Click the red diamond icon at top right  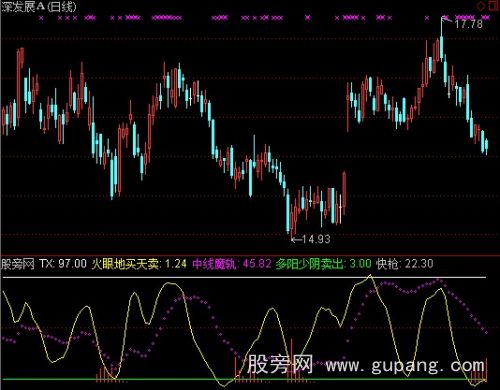tap(481, 6)
